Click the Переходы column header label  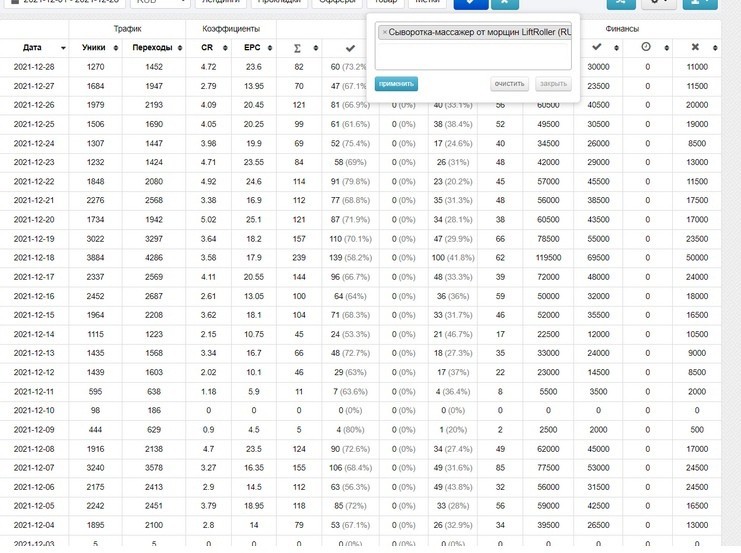tap(152, 48)
